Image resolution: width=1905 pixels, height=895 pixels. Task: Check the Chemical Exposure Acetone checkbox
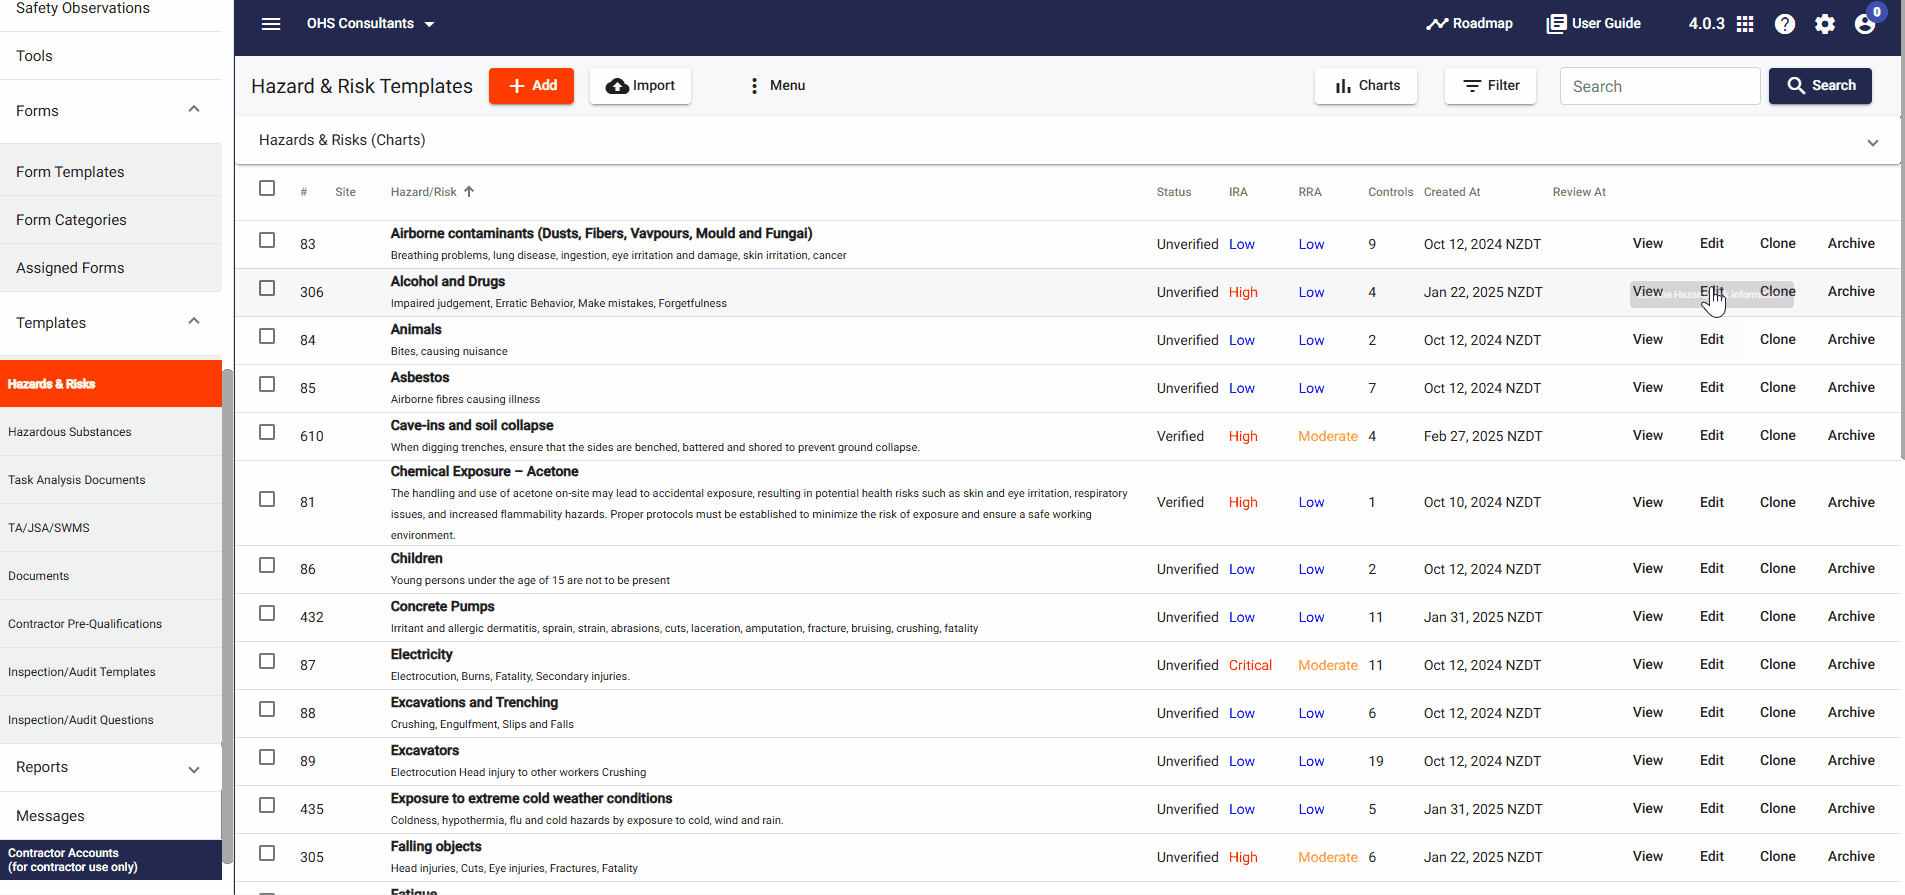[x=267, y=499]
